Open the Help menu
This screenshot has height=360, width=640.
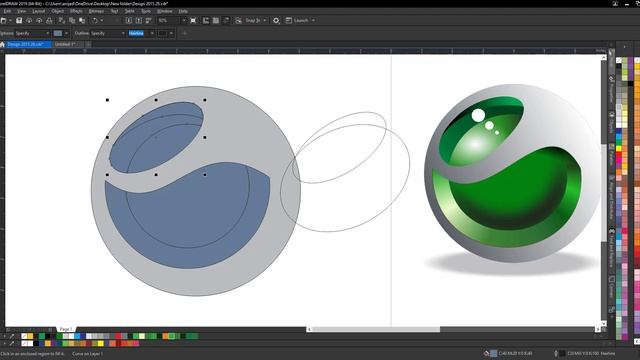click(x=183, y=11)
